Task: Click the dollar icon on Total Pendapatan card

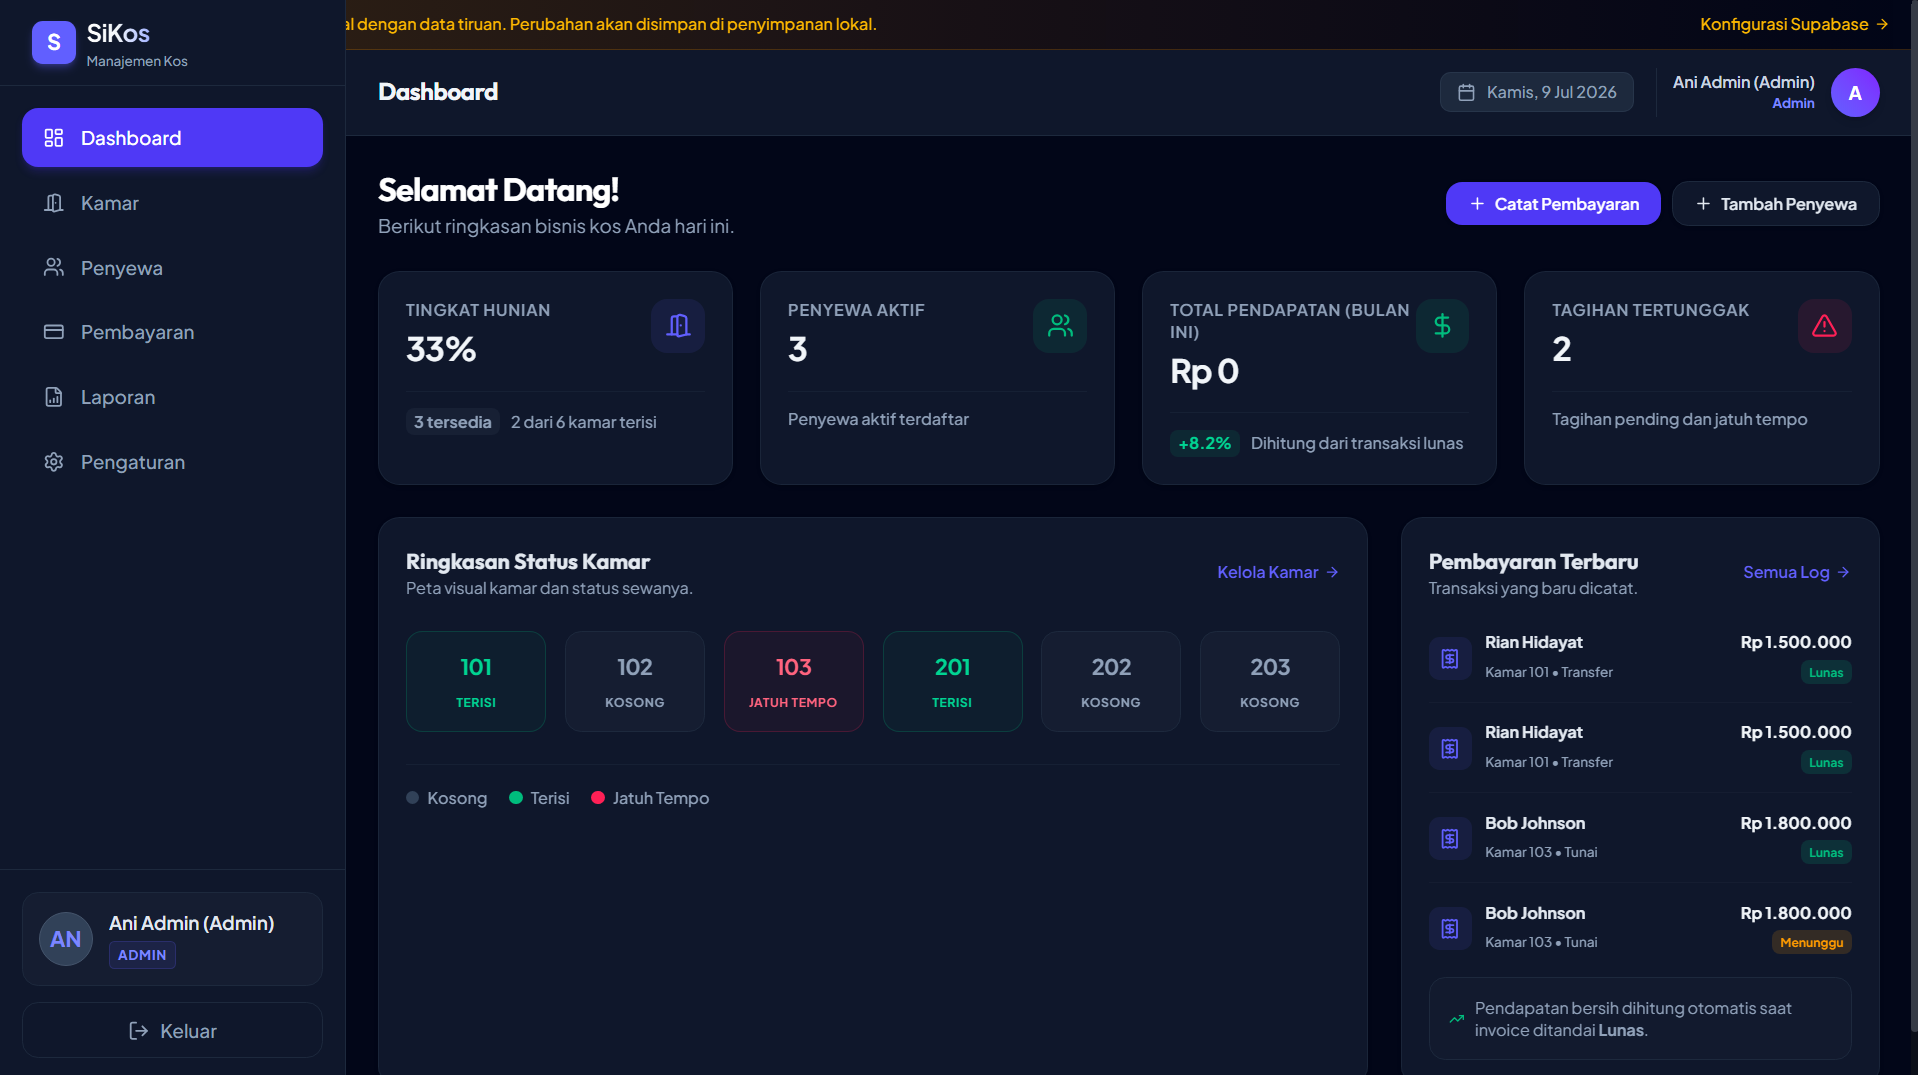Action: (1442, 326)
